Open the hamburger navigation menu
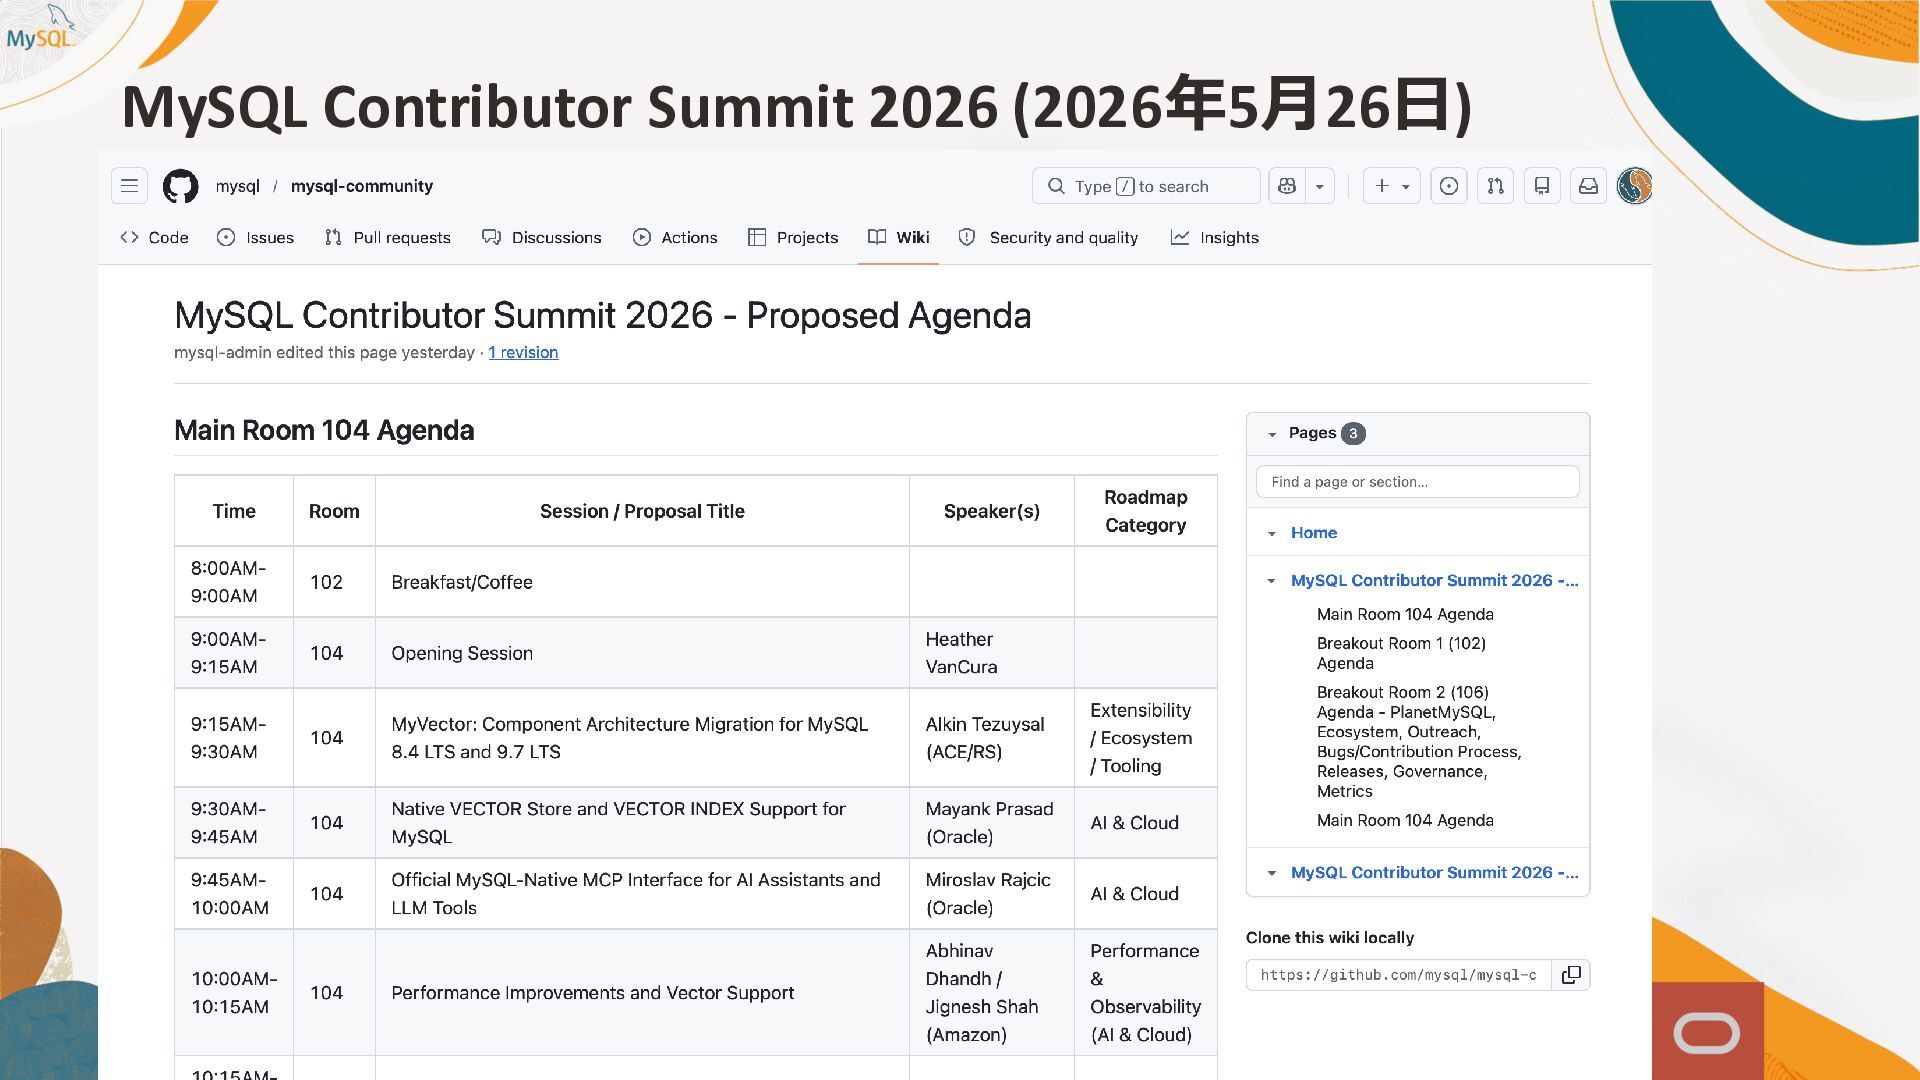 pos(129,186)
